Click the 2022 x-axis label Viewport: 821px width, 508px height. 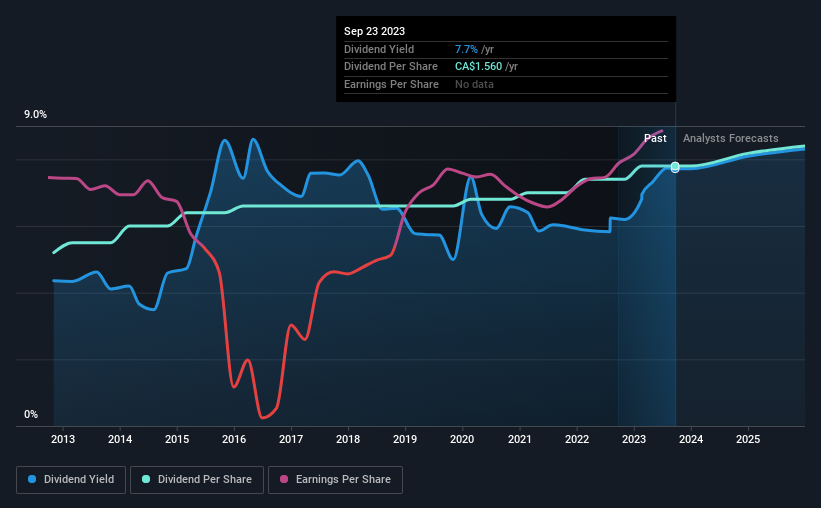tap(576, 439)
